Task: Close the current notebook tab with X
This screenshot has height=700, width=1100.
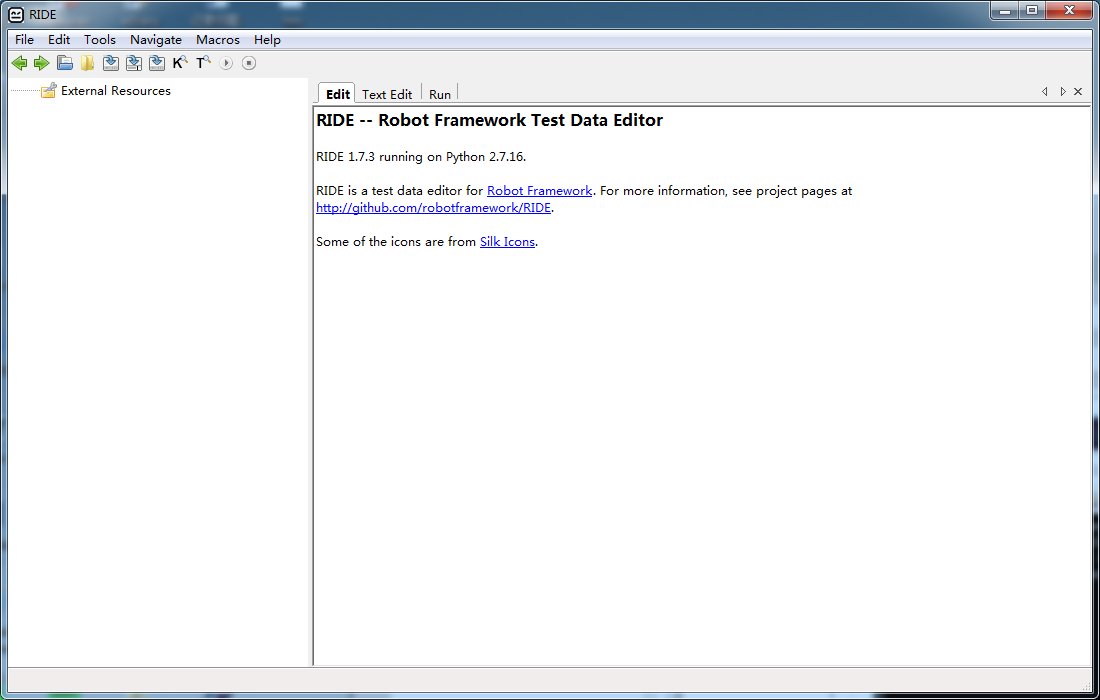Action: pyautogui.click(x=1078, y=92)
